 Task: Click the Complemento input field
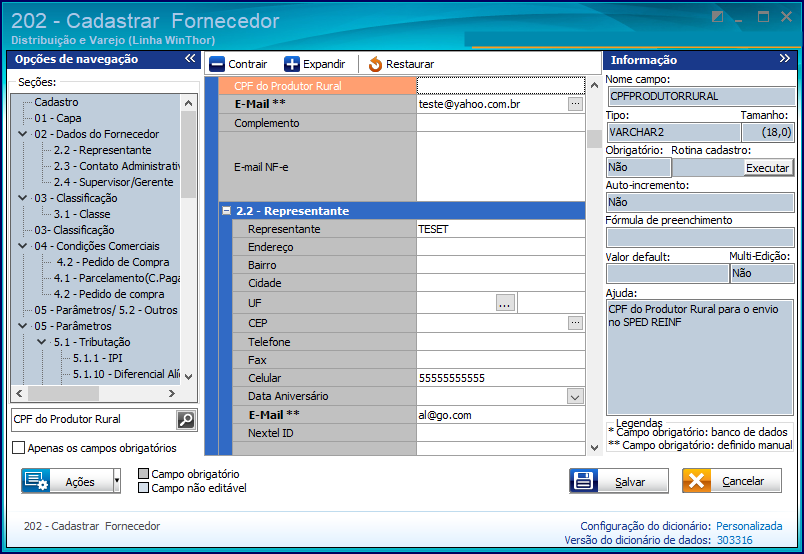(x=500, y=123)
